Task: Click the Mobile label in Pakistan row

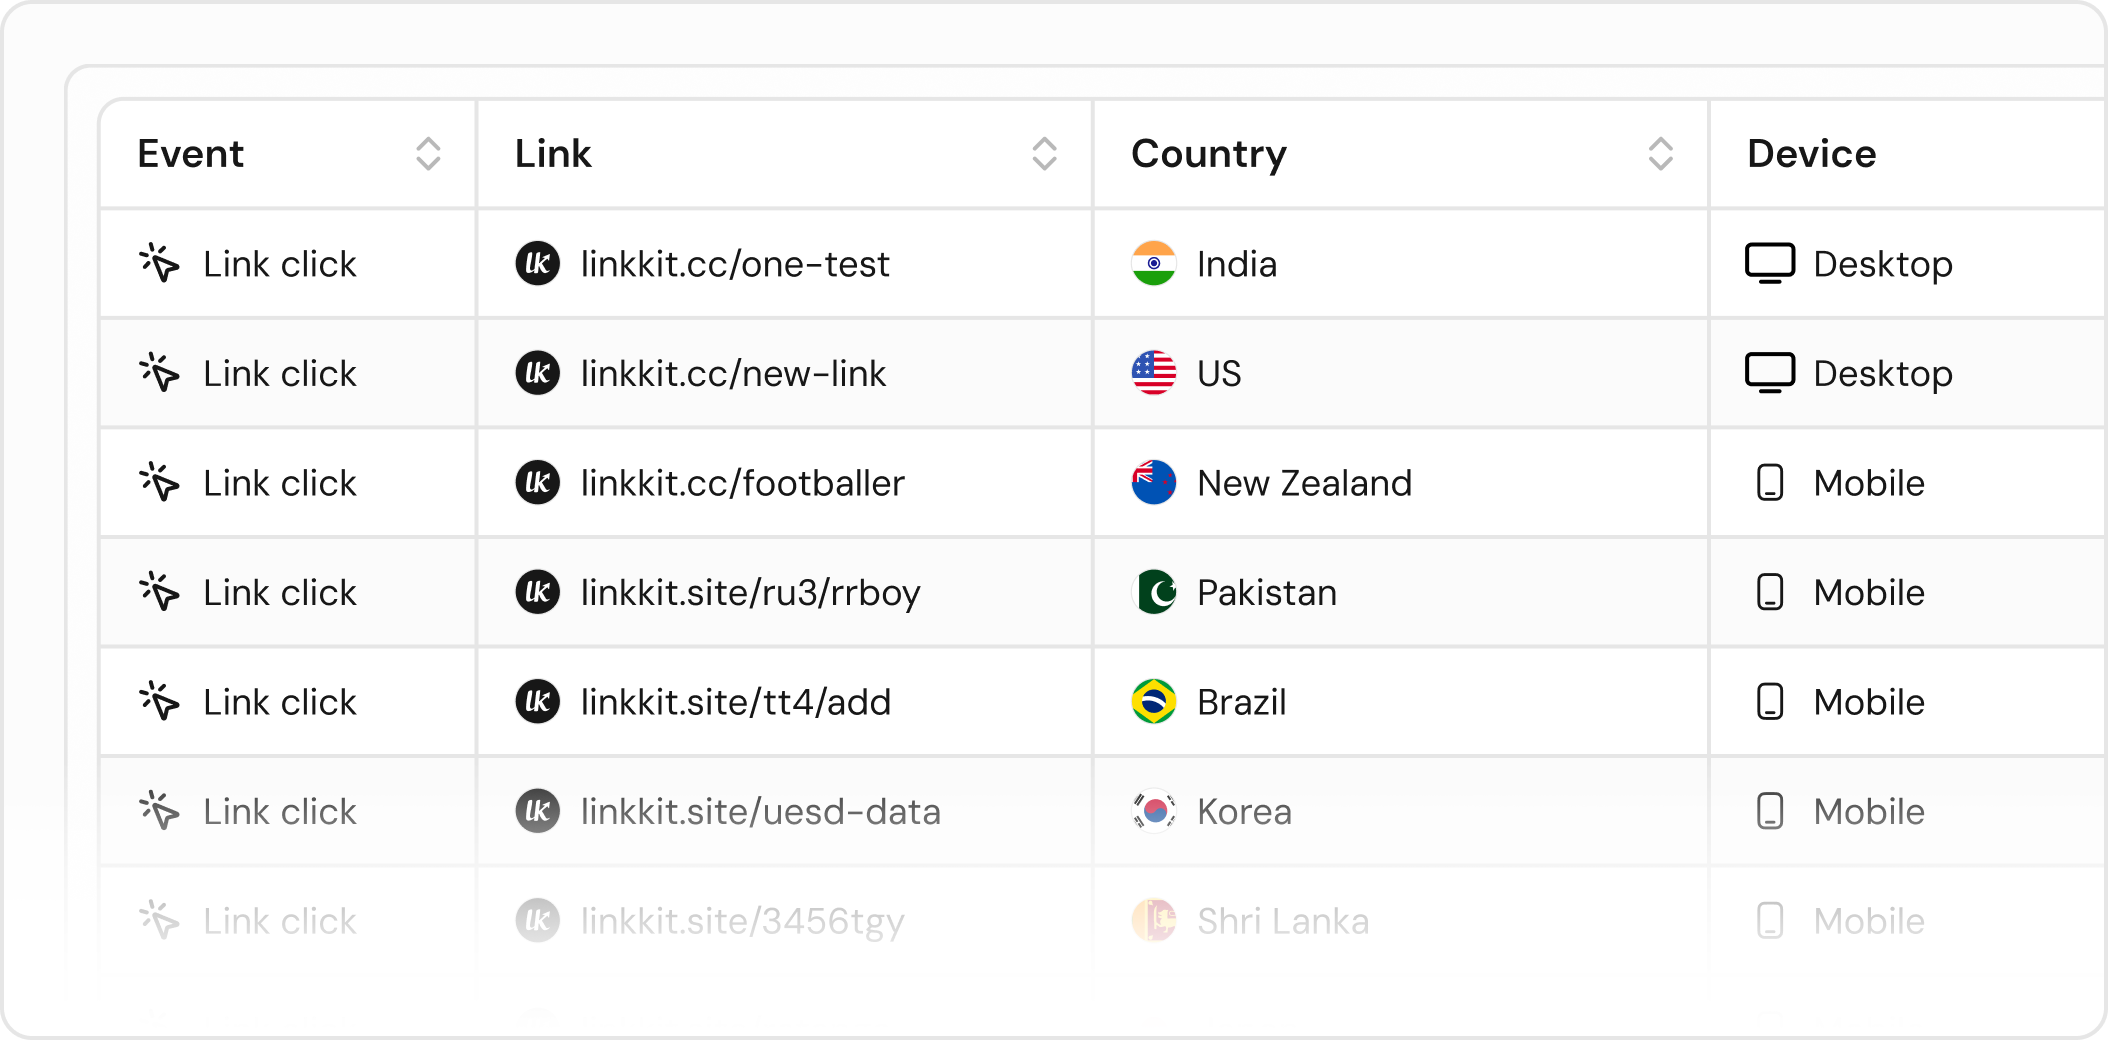Action: tap(1868, 592)
